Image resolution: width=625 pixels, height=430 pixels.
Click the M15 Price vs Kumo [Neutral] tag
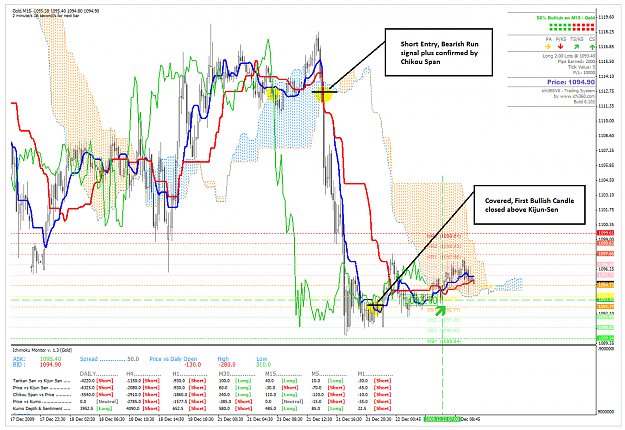(x=291, y=401)
